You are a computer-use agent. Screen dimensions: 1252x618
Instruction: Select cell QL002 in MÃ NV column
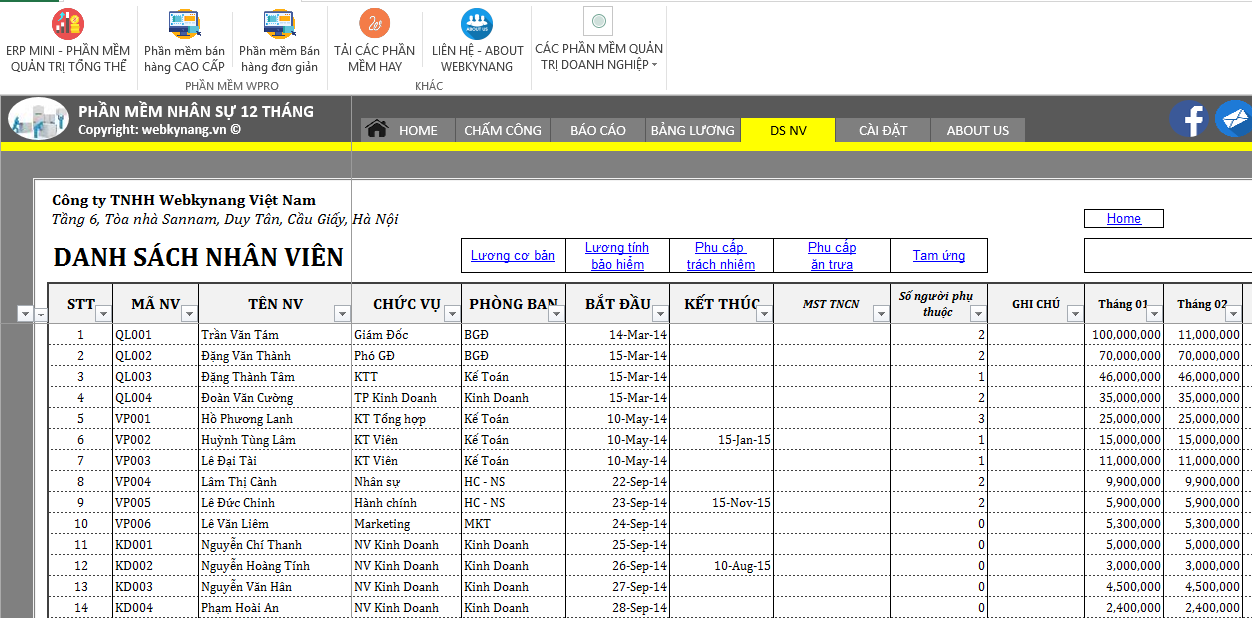click(155, 356)
